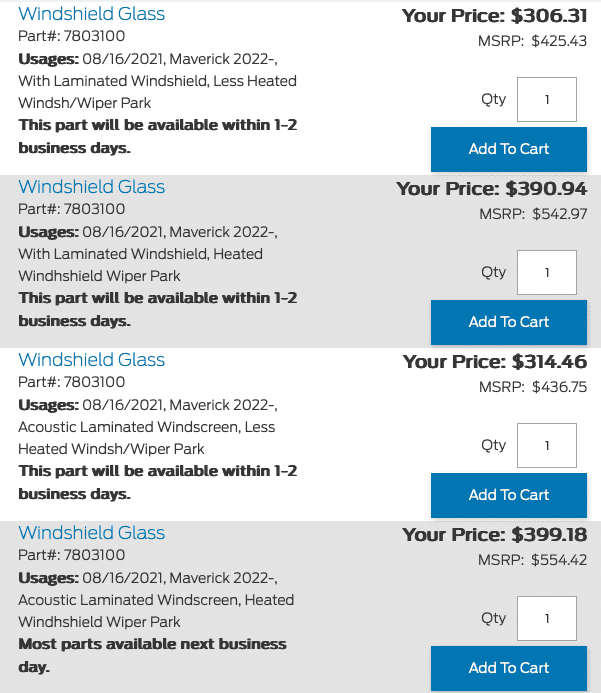Add the $306.31 Windshield Glass to cart
The image size is (601, 693).
(509, 149)
